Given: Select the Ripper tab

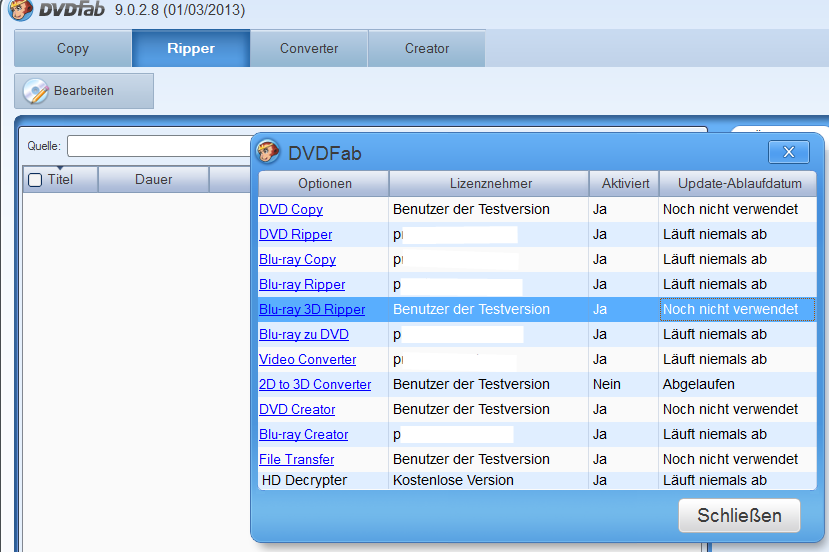Looking at the screenshot, I should coord(191,48).
